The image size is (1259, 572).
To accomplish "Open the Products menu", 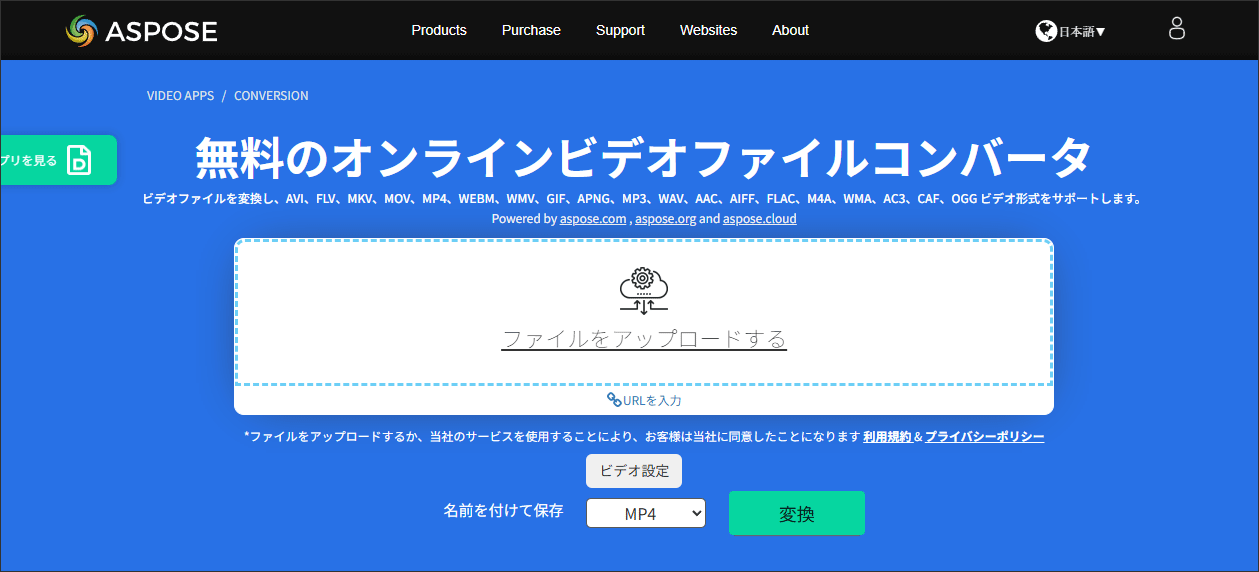I will (439, 30).
